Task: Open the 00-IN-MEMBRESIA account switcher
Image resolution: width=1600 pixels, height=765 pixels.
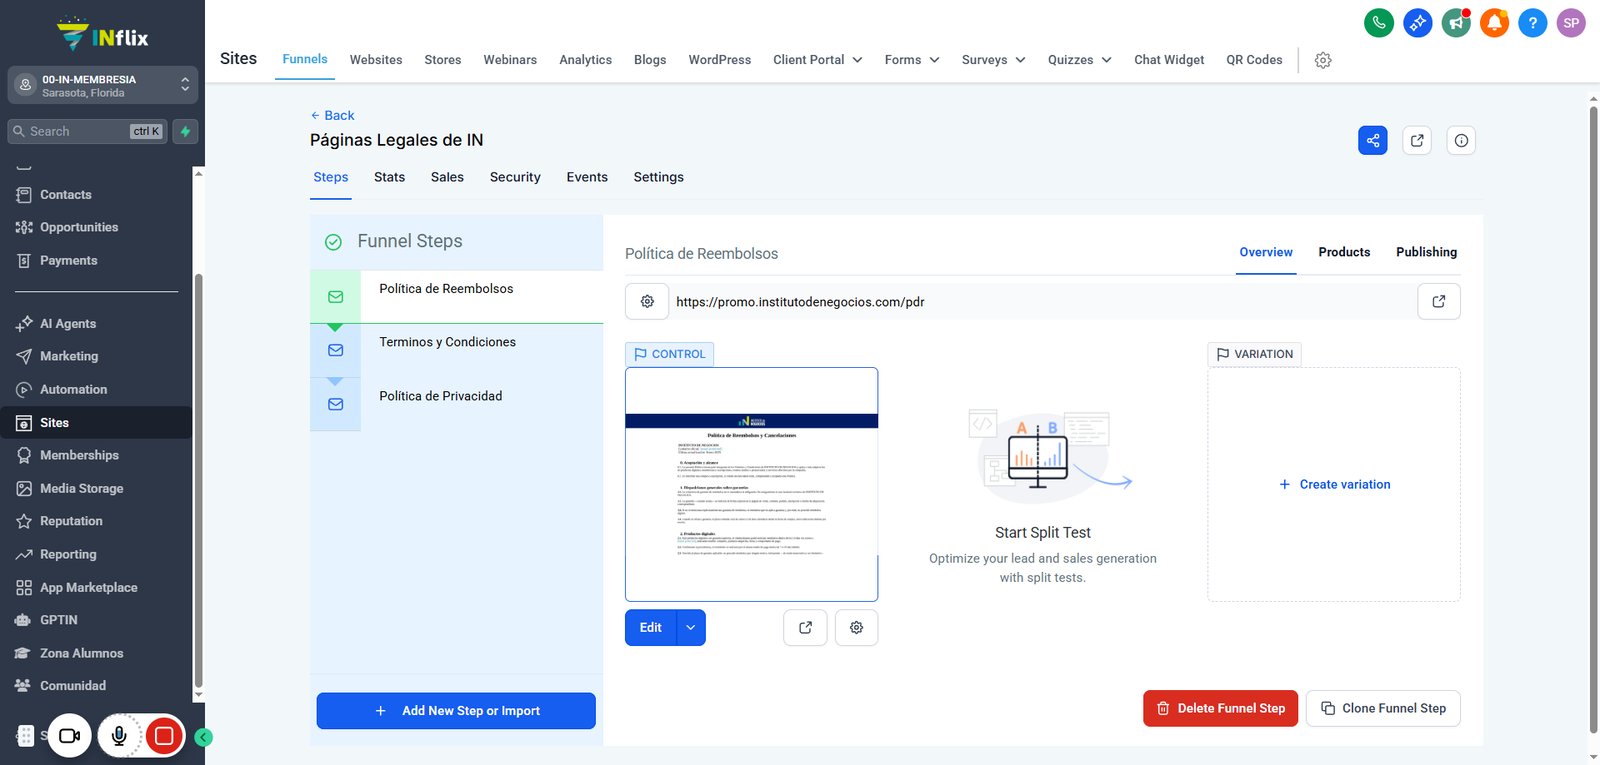Action: (x=103, y=86)
